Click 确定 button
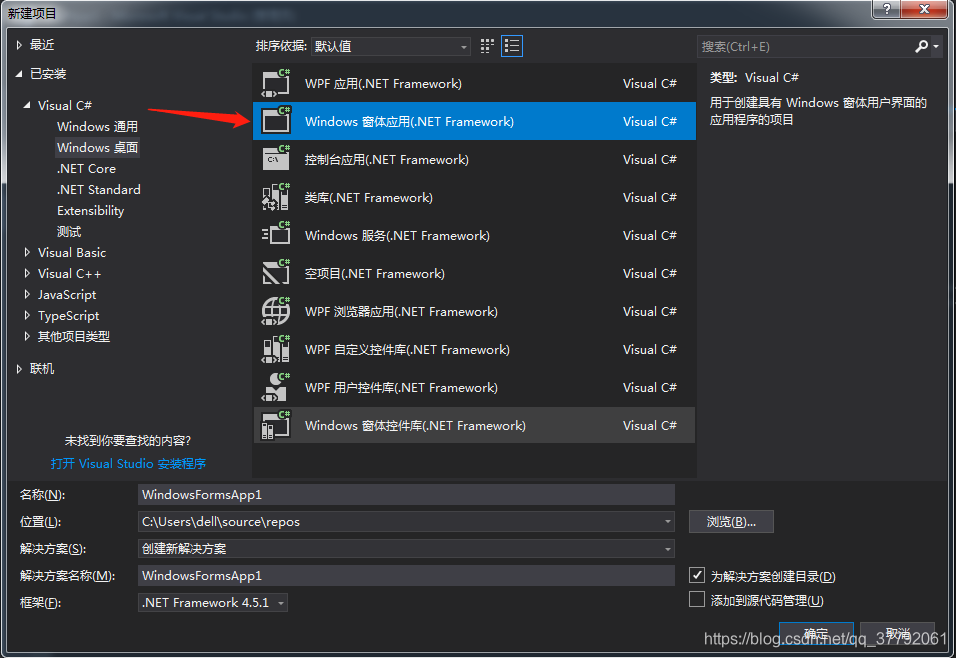 click(x=816, y=634)
